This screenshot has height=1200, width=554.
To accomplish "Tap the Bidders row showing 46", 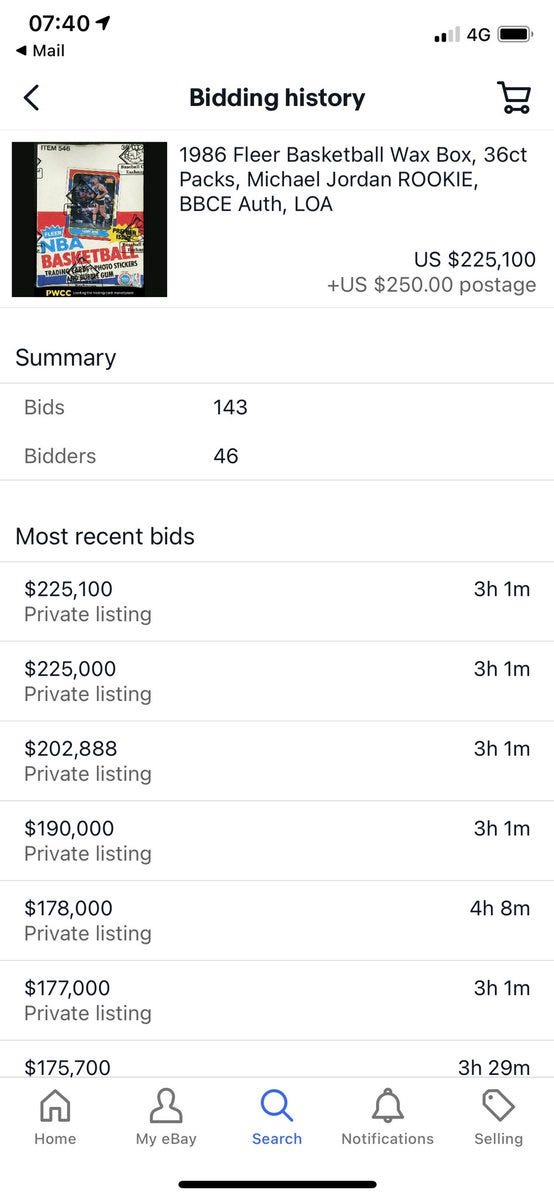I will point(277,456).
